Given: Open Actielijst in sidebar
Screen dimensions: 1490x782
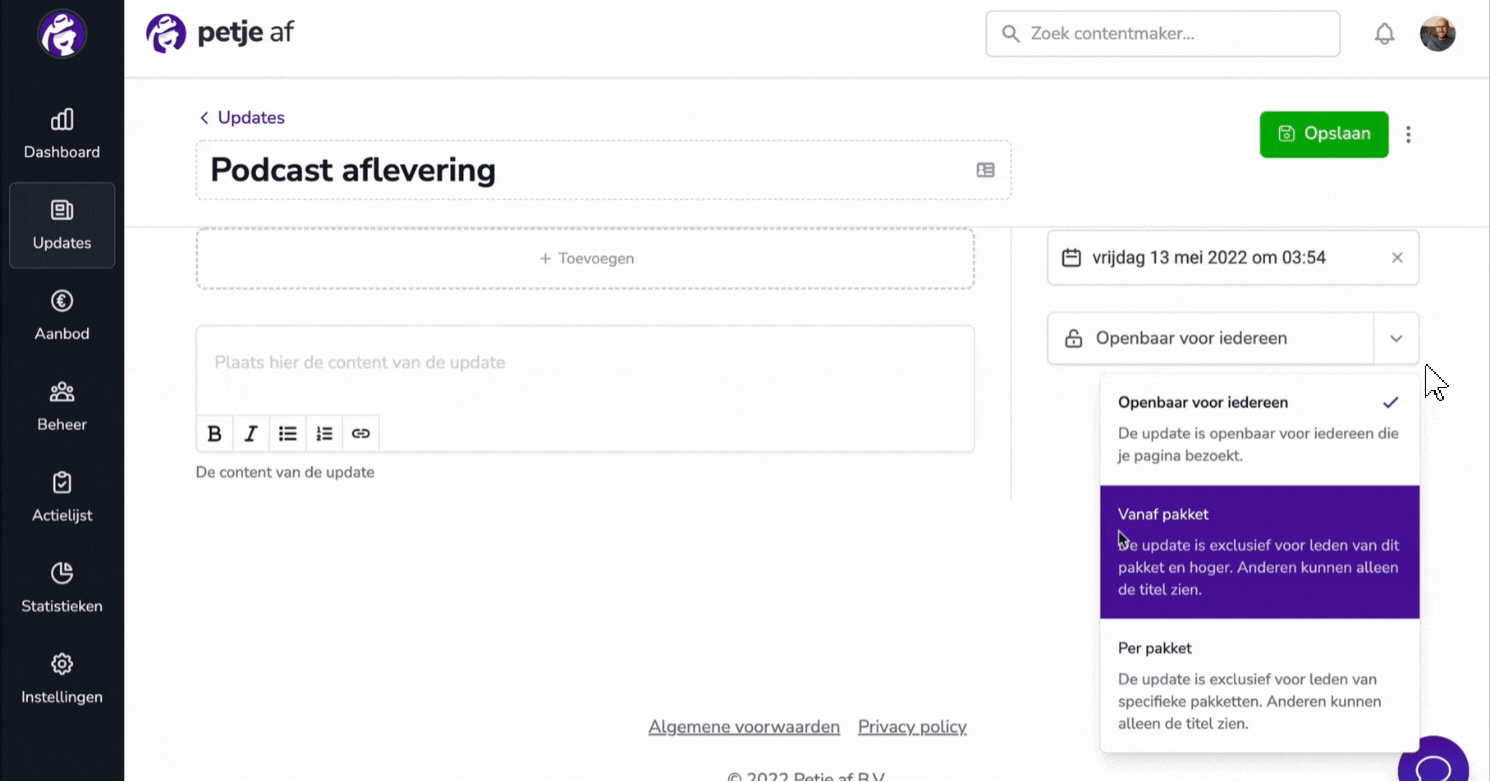Looking at the screenshot, I should [62, 498].
